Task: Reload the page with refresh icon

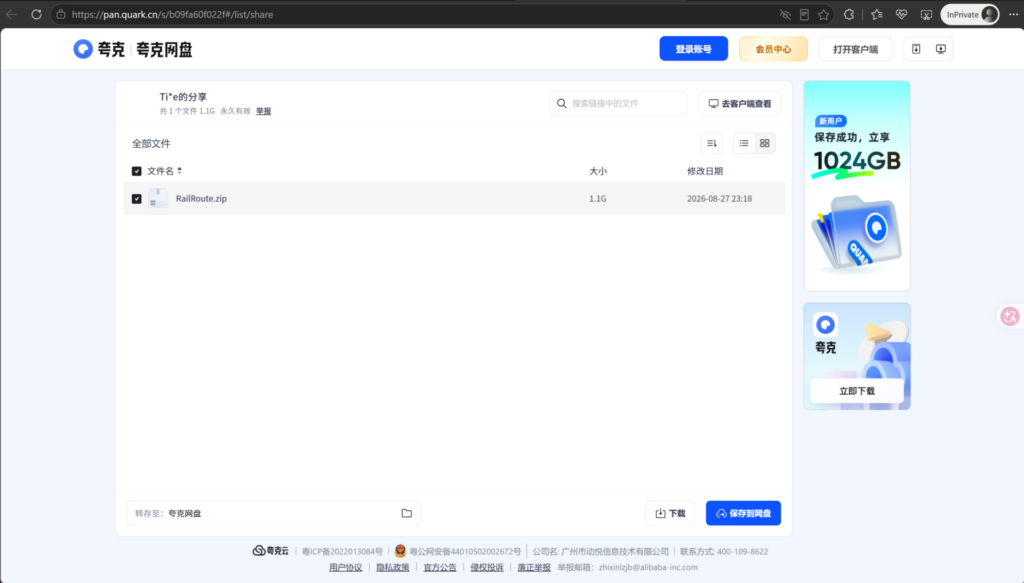Action: tap(37, 14)
